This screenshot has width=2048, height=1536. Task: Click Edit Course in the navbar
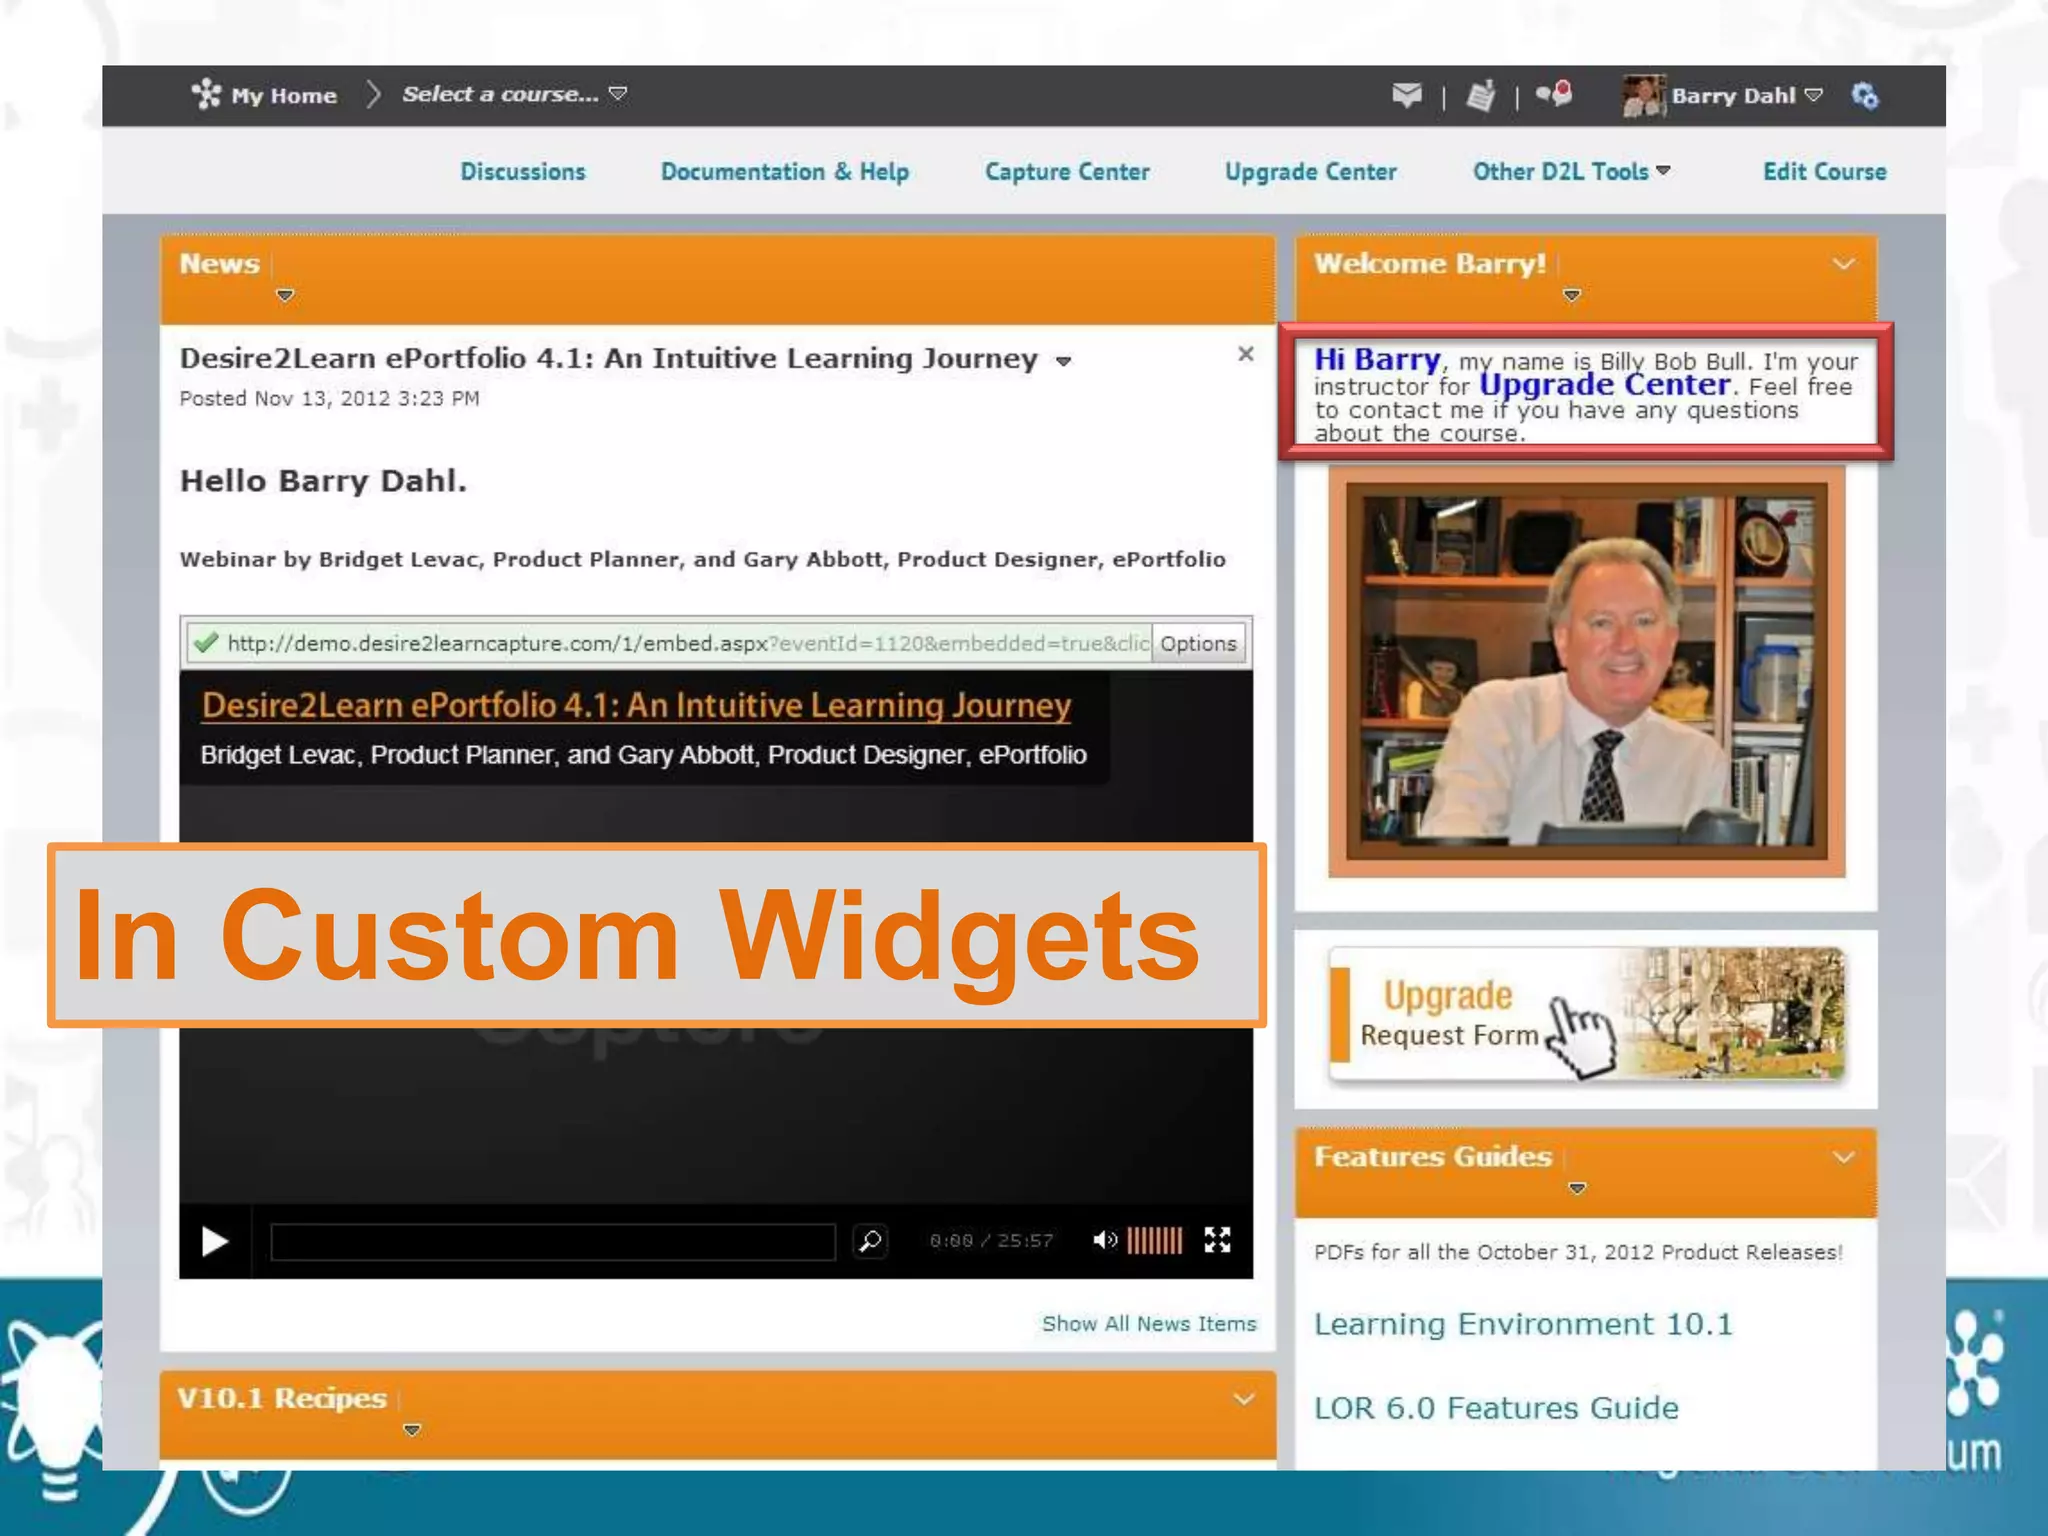click(1825, 171)
